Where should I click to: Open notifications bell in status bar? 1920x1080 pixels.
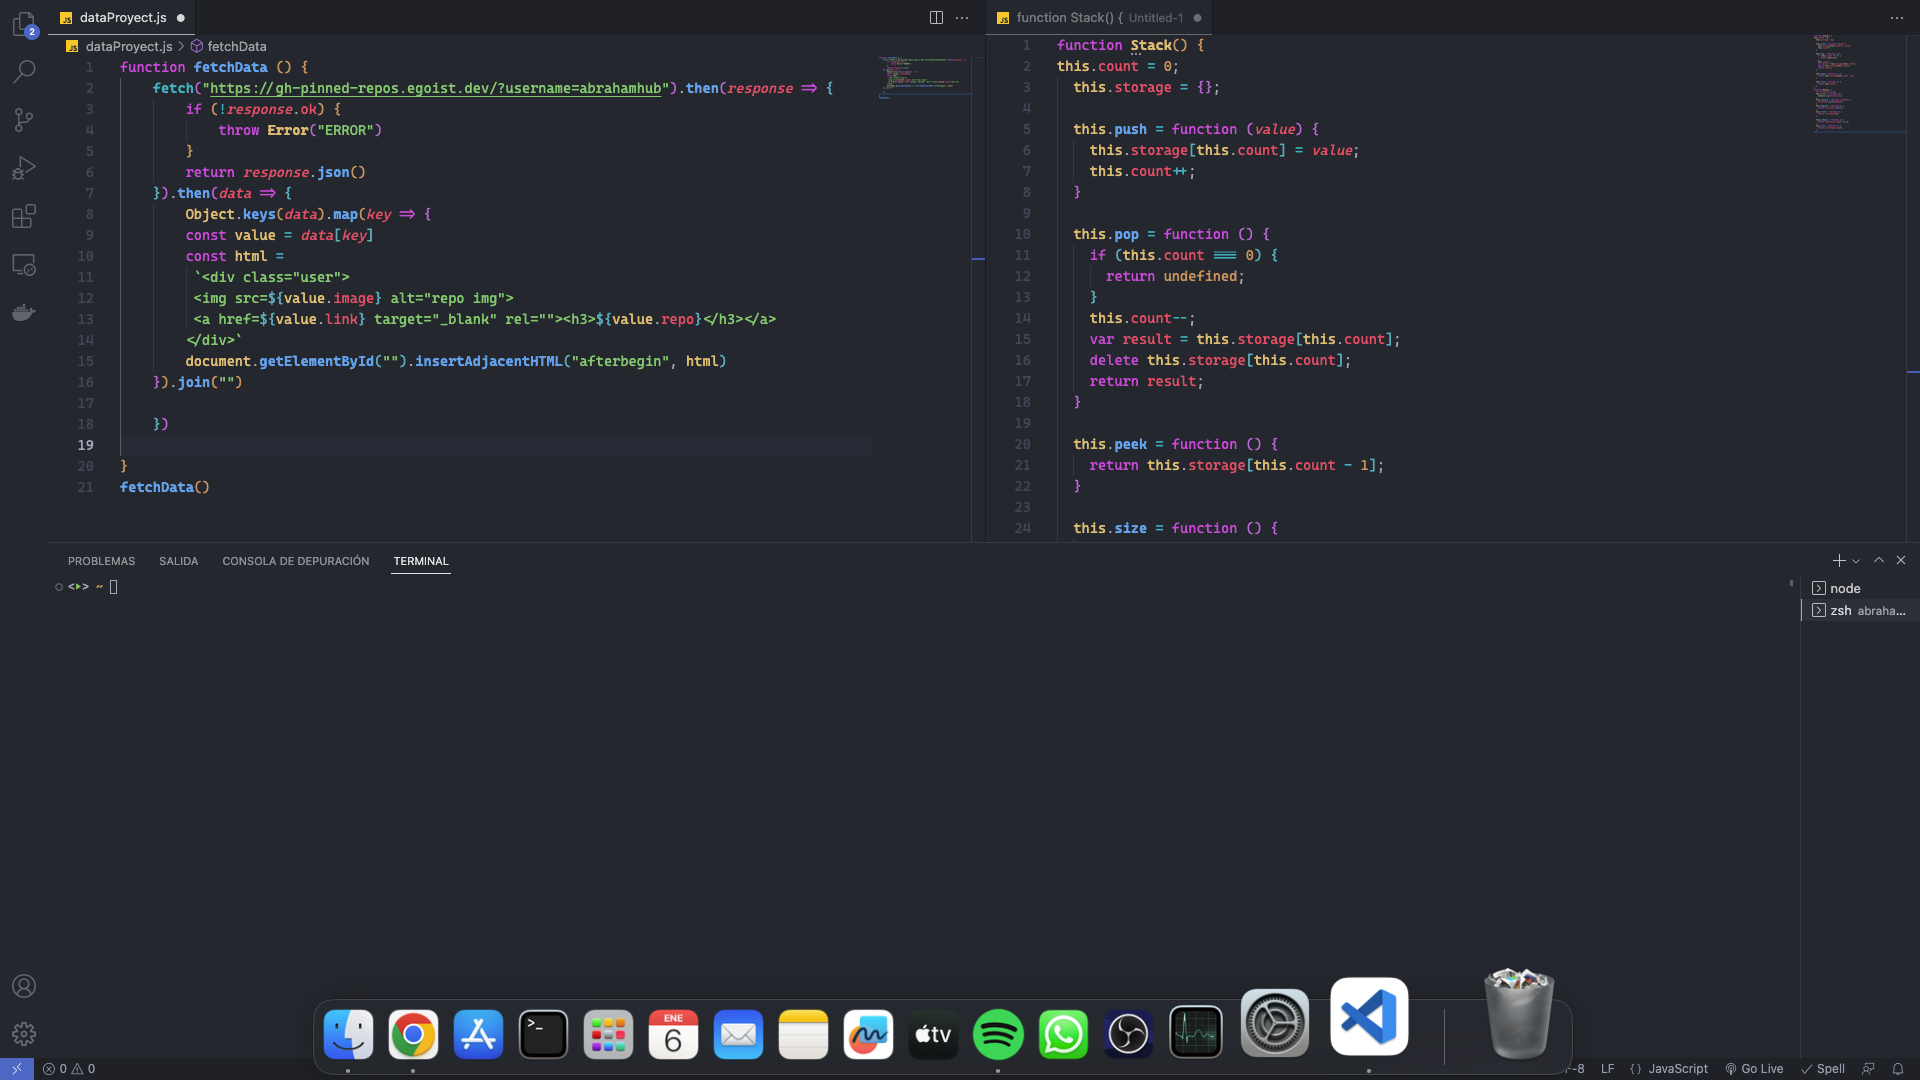pos(1898,1069)
